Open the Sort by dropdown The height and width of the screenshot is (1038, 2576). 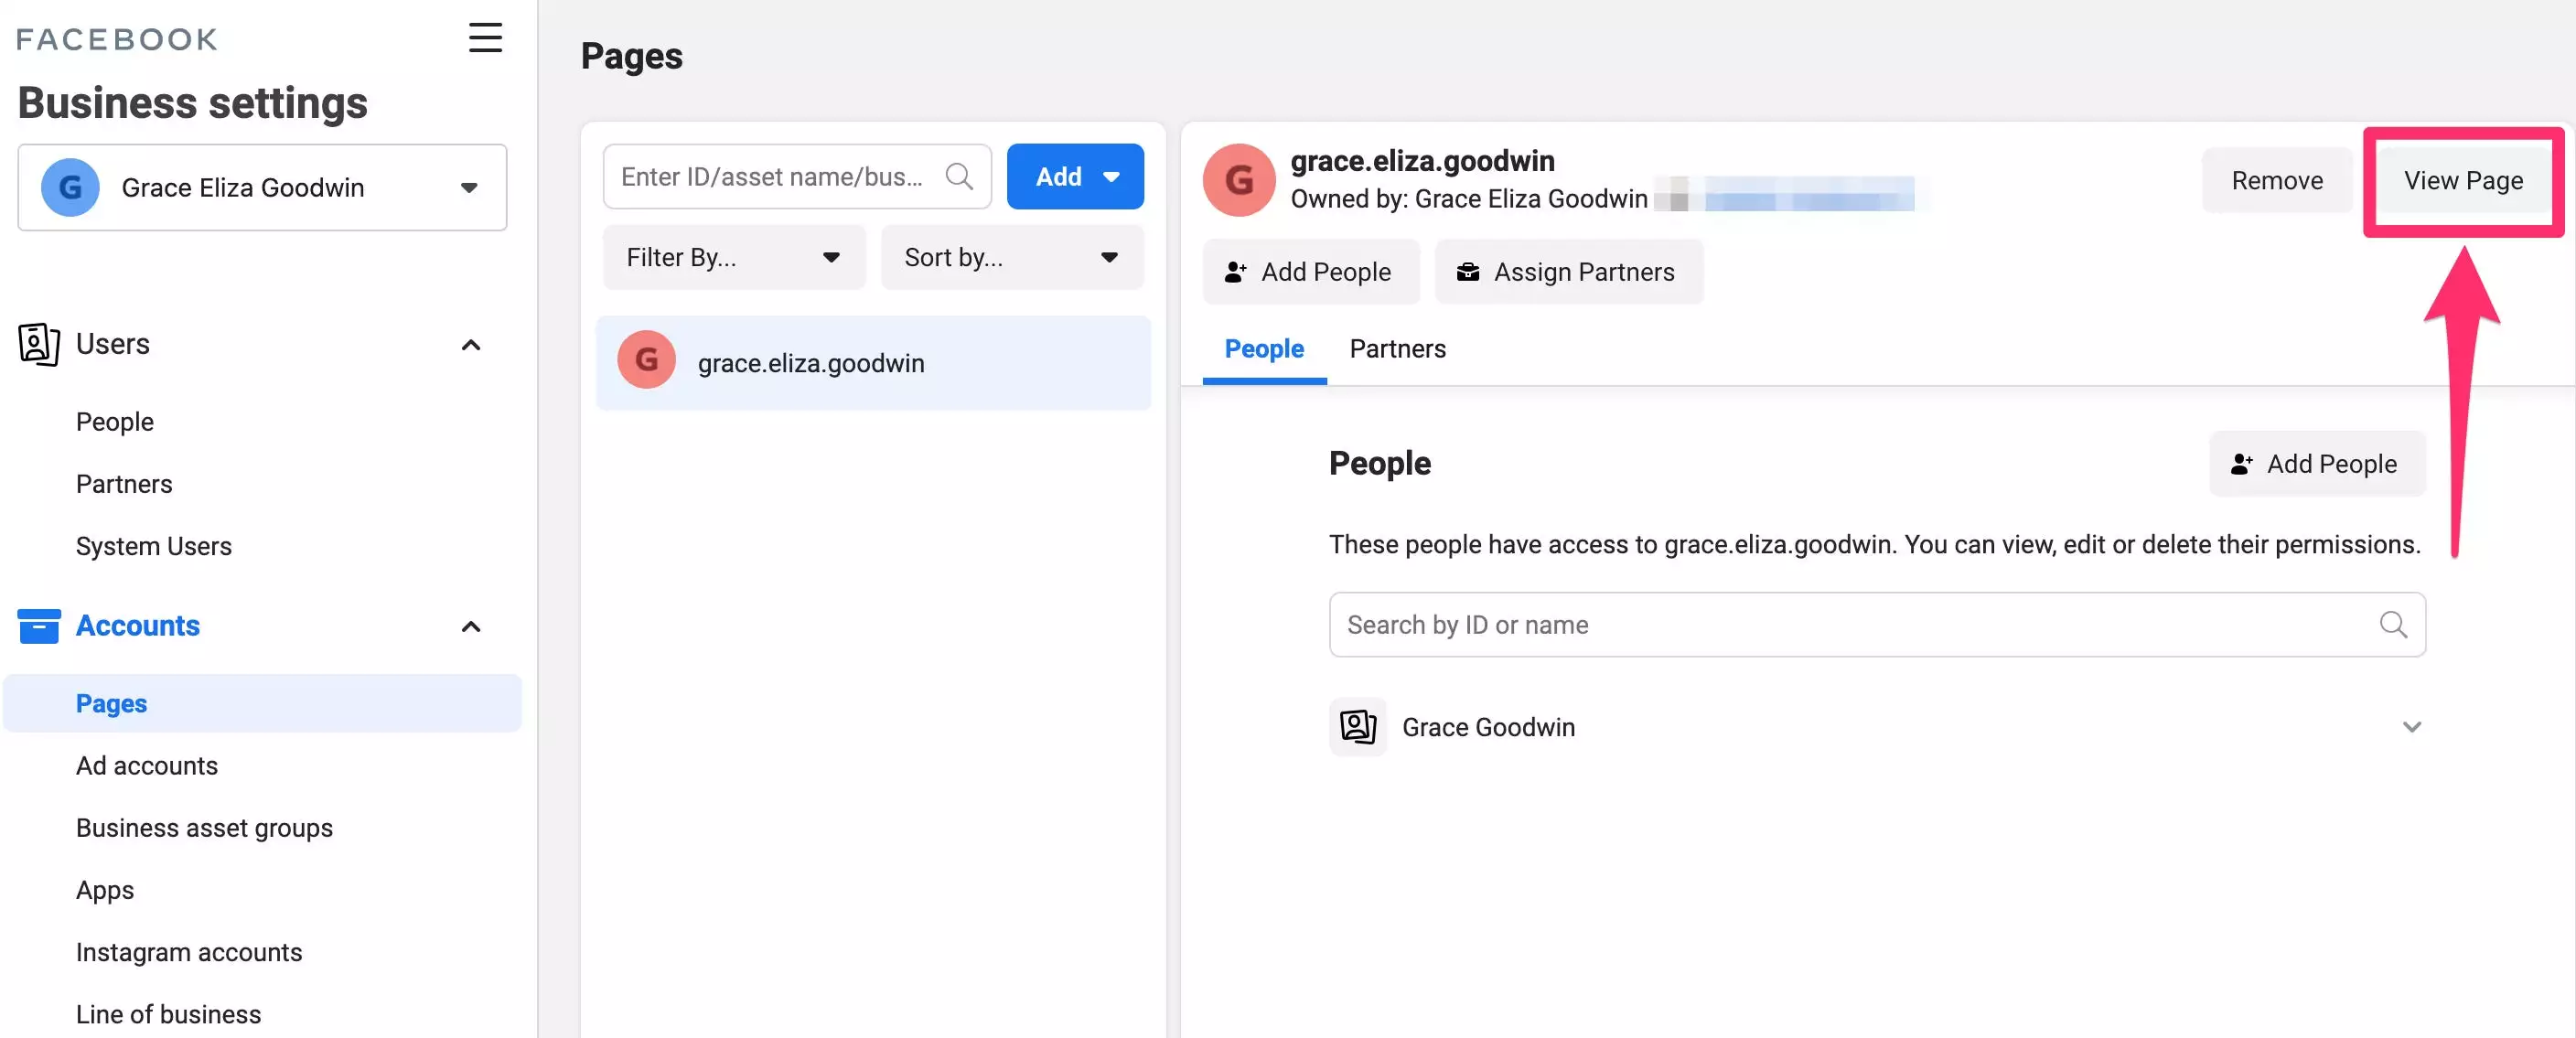1011,258
